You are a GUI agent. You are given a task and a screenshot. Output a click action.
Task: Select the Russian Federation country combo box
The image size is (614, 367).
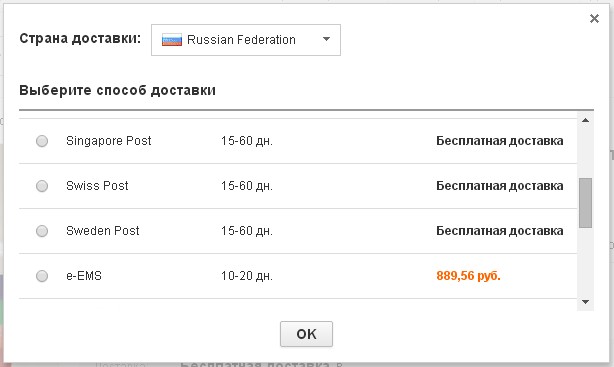pos(246,40)
